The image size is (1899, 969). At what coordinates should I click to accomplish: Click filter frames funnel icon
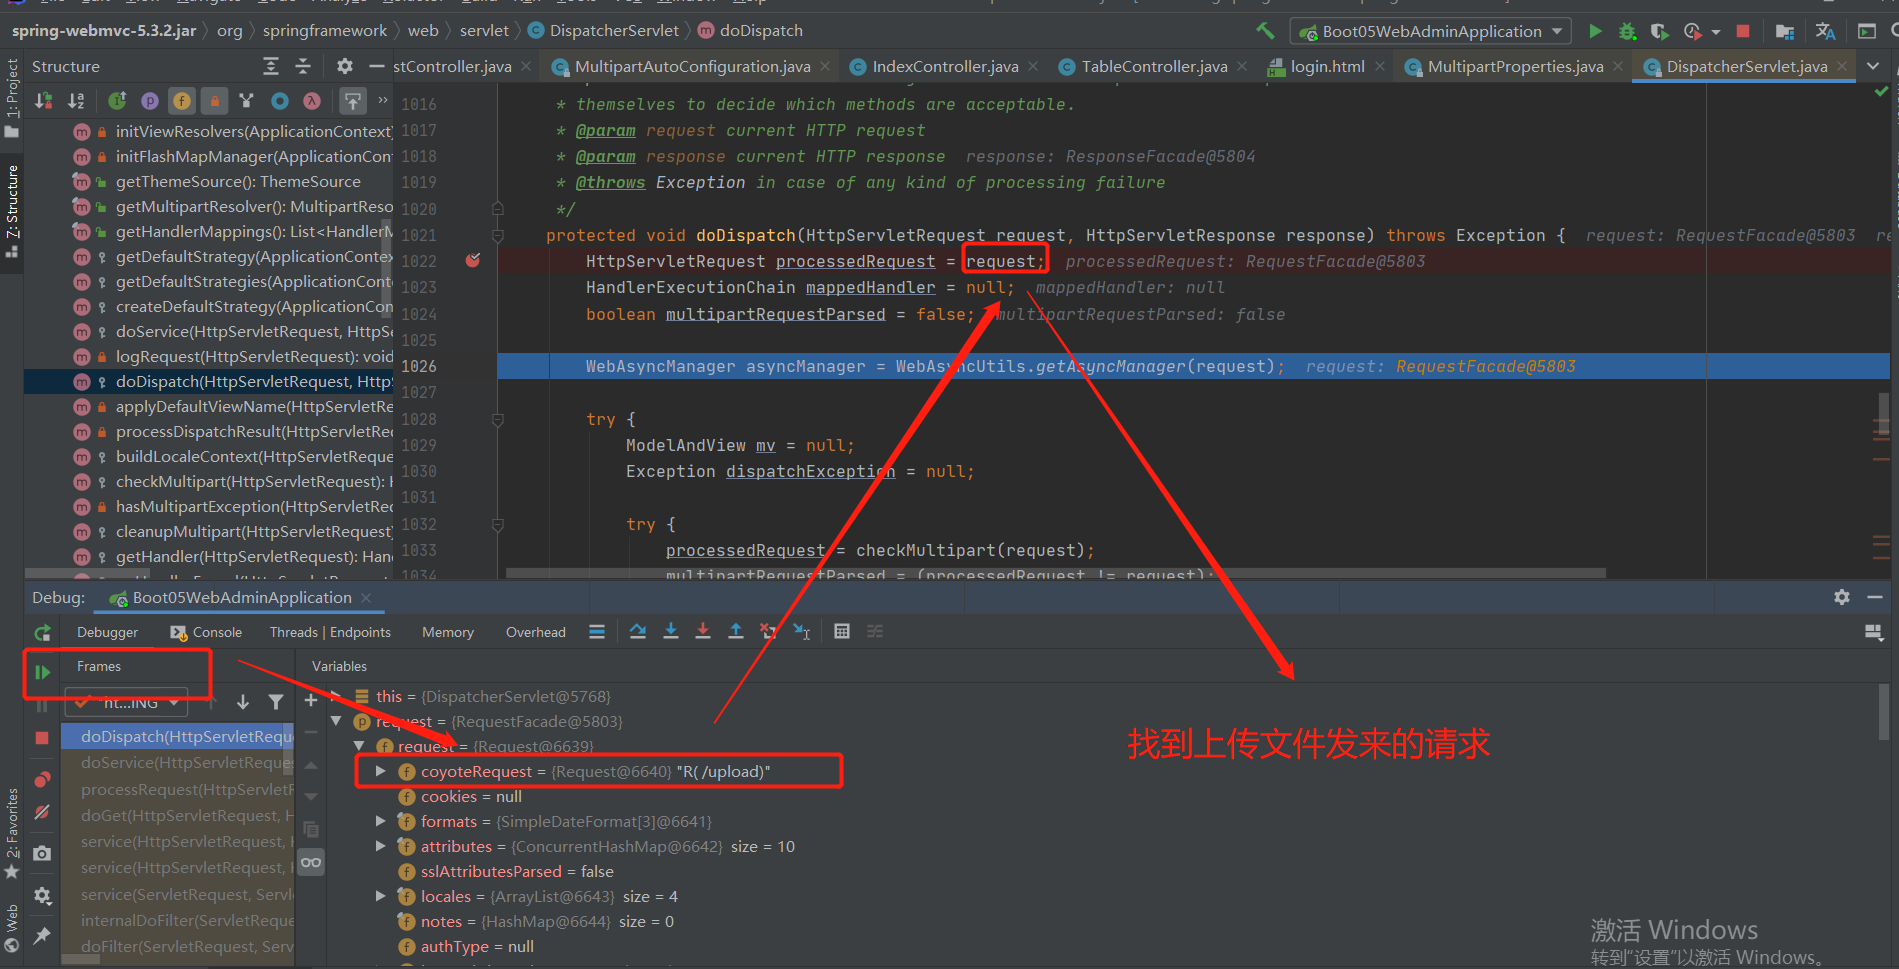(x=276, y=702)
